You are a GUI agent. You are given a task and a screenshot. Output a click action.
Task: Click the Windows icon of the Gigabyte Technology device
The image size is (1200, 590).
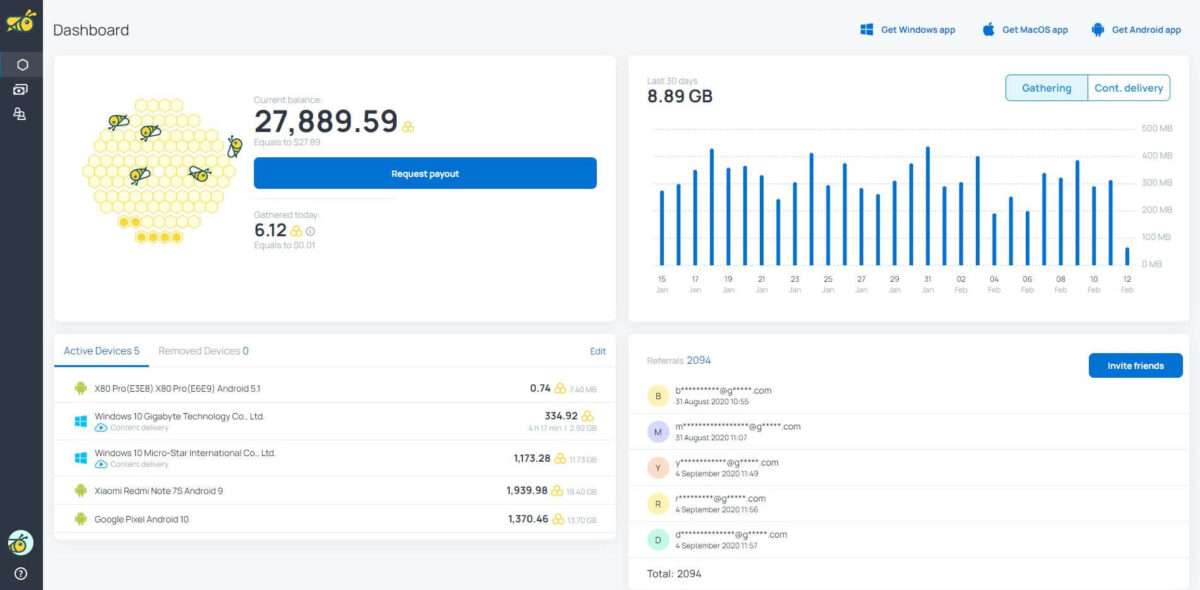pos(81,421)
